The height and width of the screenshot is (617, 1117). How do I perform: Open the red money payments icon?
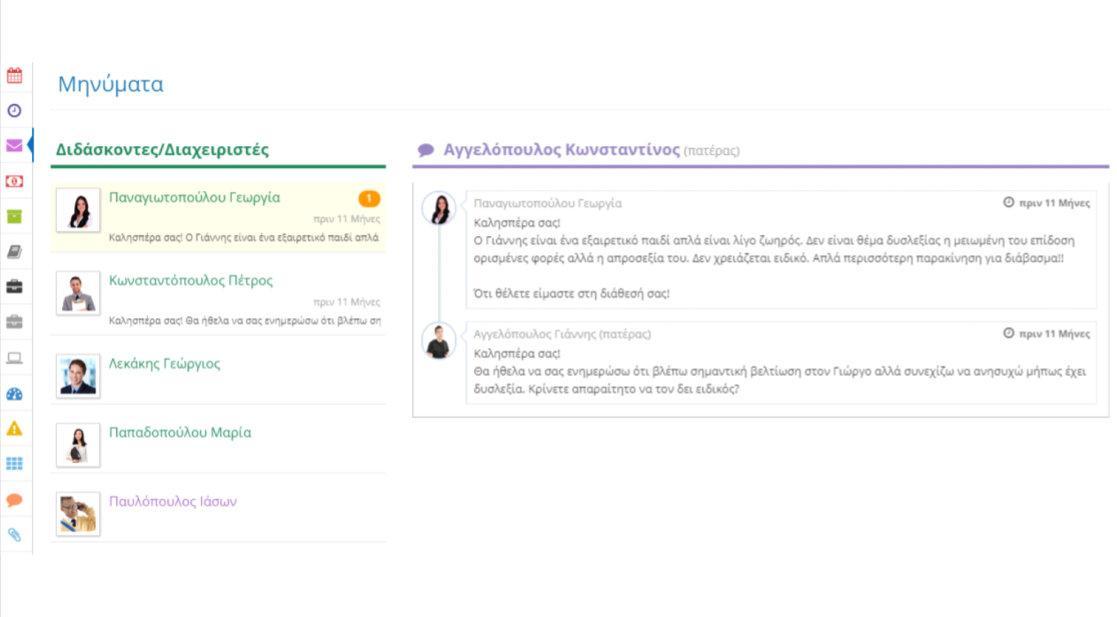14,181
